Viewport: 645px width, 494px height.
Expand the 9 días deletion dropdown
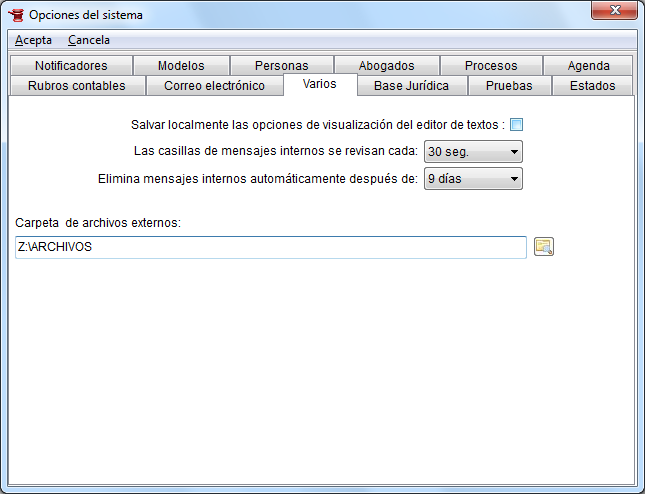coord(473,179)
